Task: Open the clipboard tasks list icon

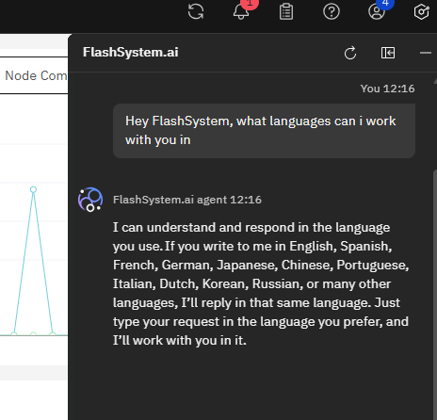Action: coord(286,12)
